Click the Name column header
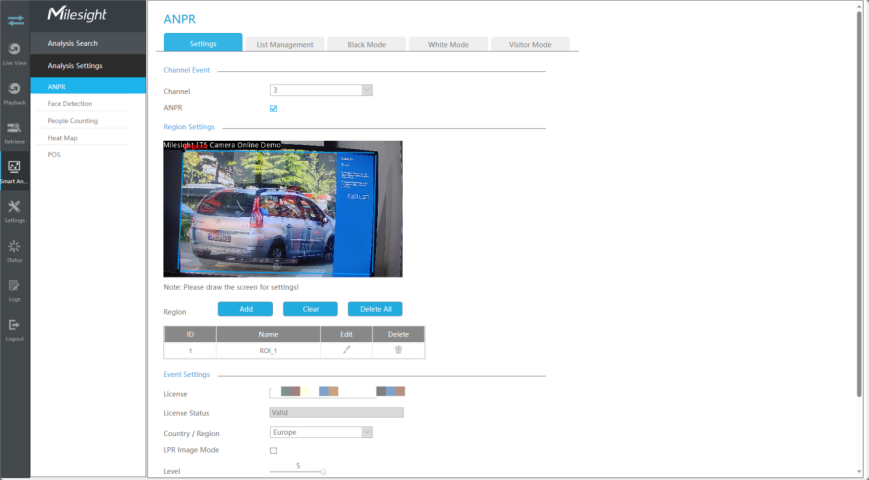 coord(268,334)
